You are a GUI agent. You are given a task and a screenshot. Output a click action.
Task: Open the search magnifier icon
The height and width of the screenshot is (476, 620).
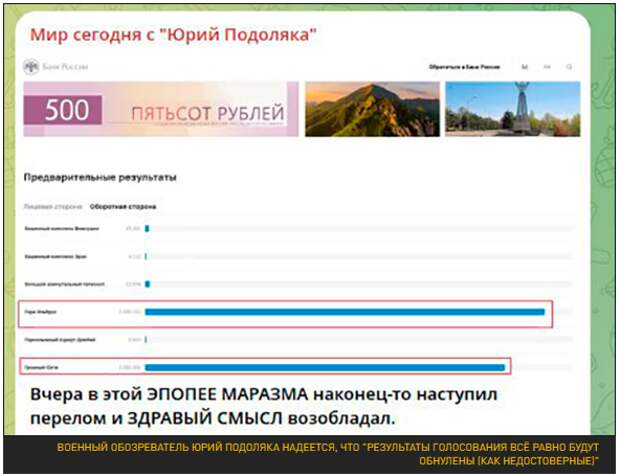(569, 67)
